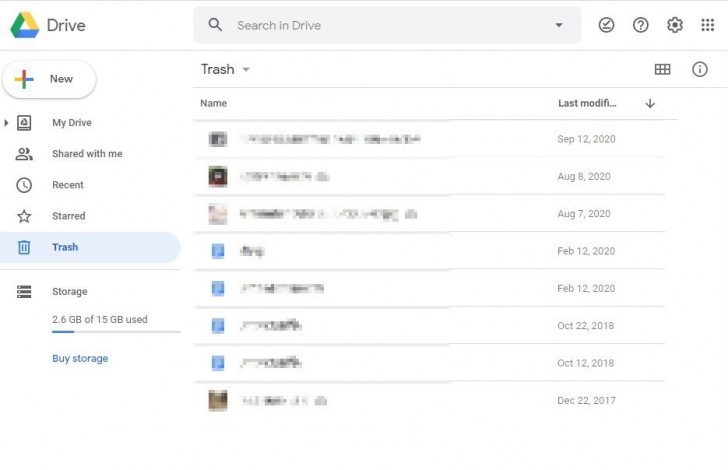The height and width of the screenshot is (470, 728).
Task: Select the Dec 22, 2017 date cell
Action: tap(586, 400)
